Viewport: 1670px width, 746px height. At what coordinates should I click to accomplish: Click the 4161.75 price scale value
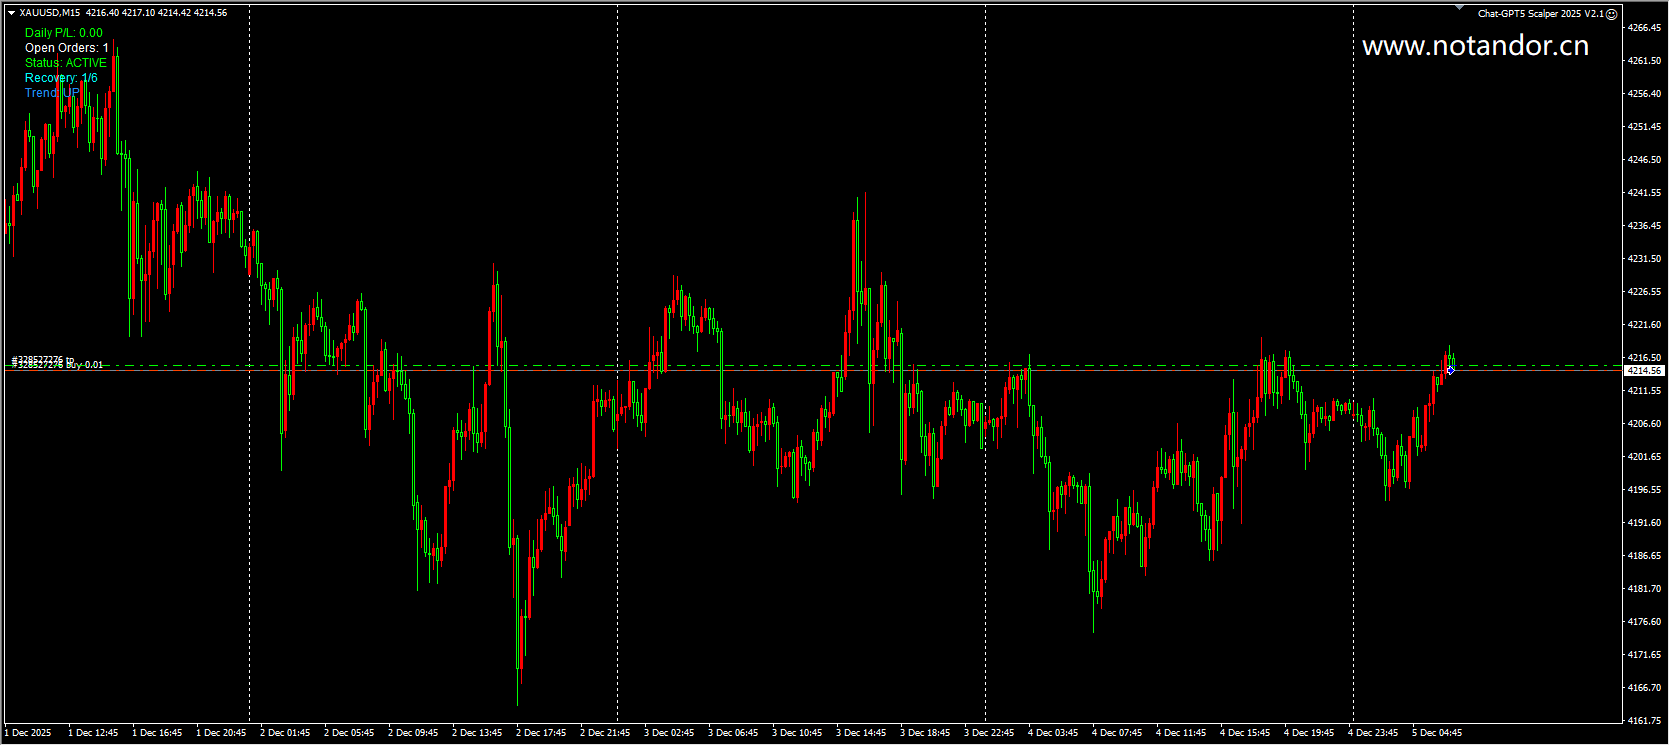coord(1644,721)
